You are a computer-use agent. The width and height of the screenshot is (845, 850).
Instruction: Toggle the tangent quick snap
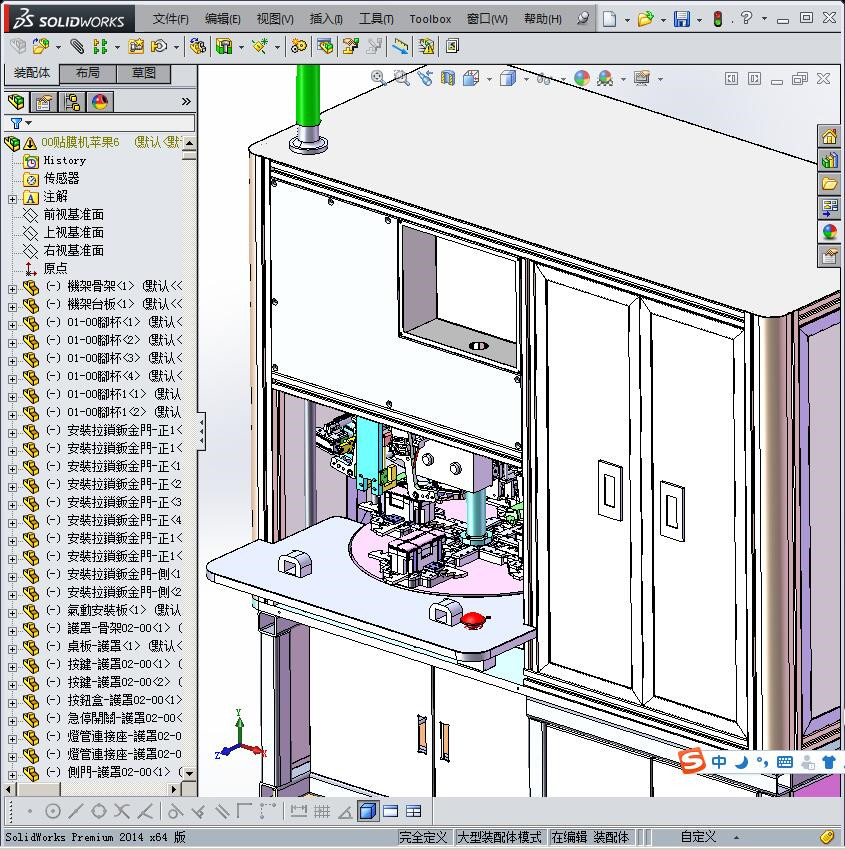[174, 812]
